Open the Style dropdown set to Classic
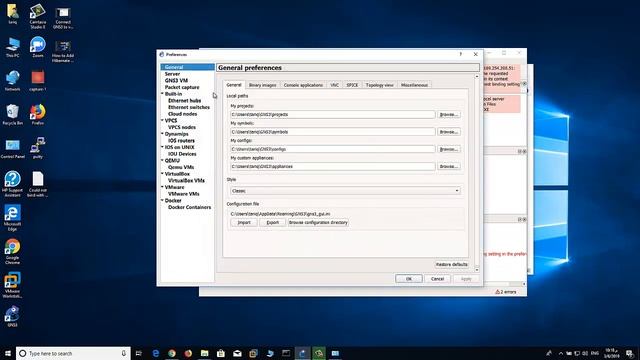 345,191
